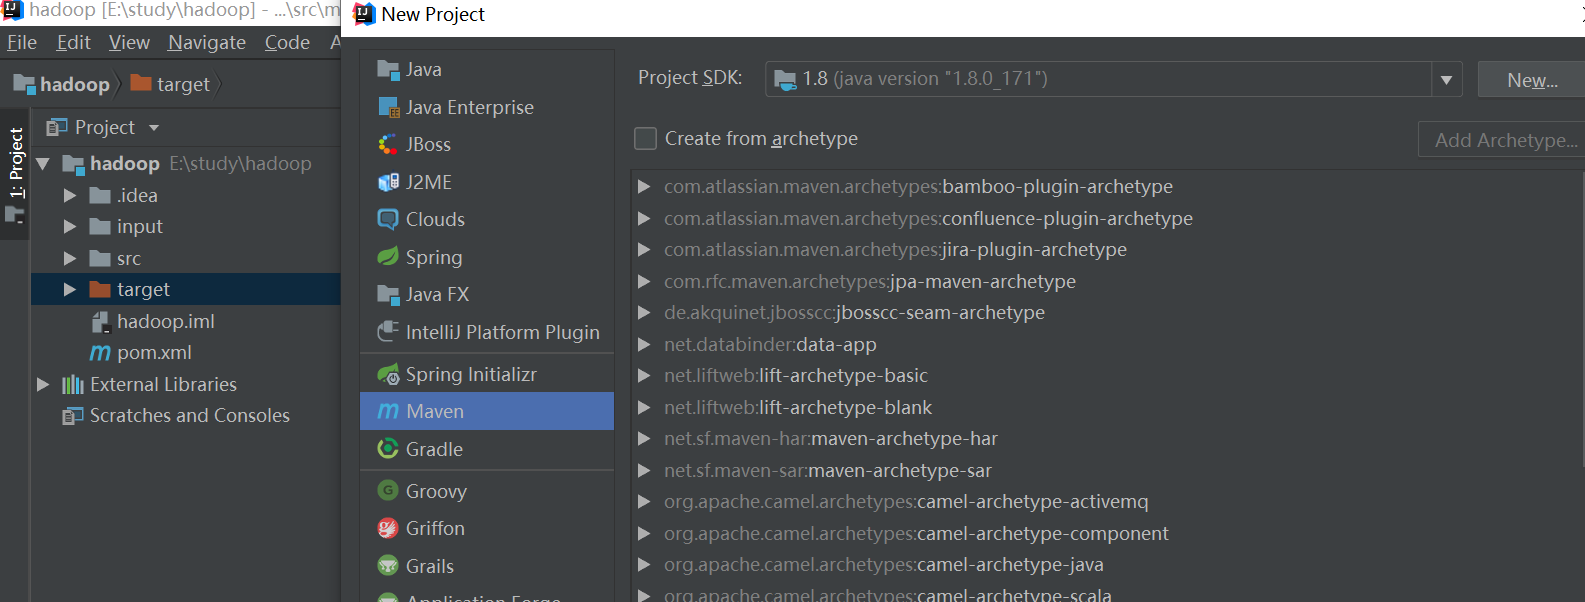Screen dimensions: 1585x602
Task: Click the orange target folder icon in tree
Action: pos(100,290)
